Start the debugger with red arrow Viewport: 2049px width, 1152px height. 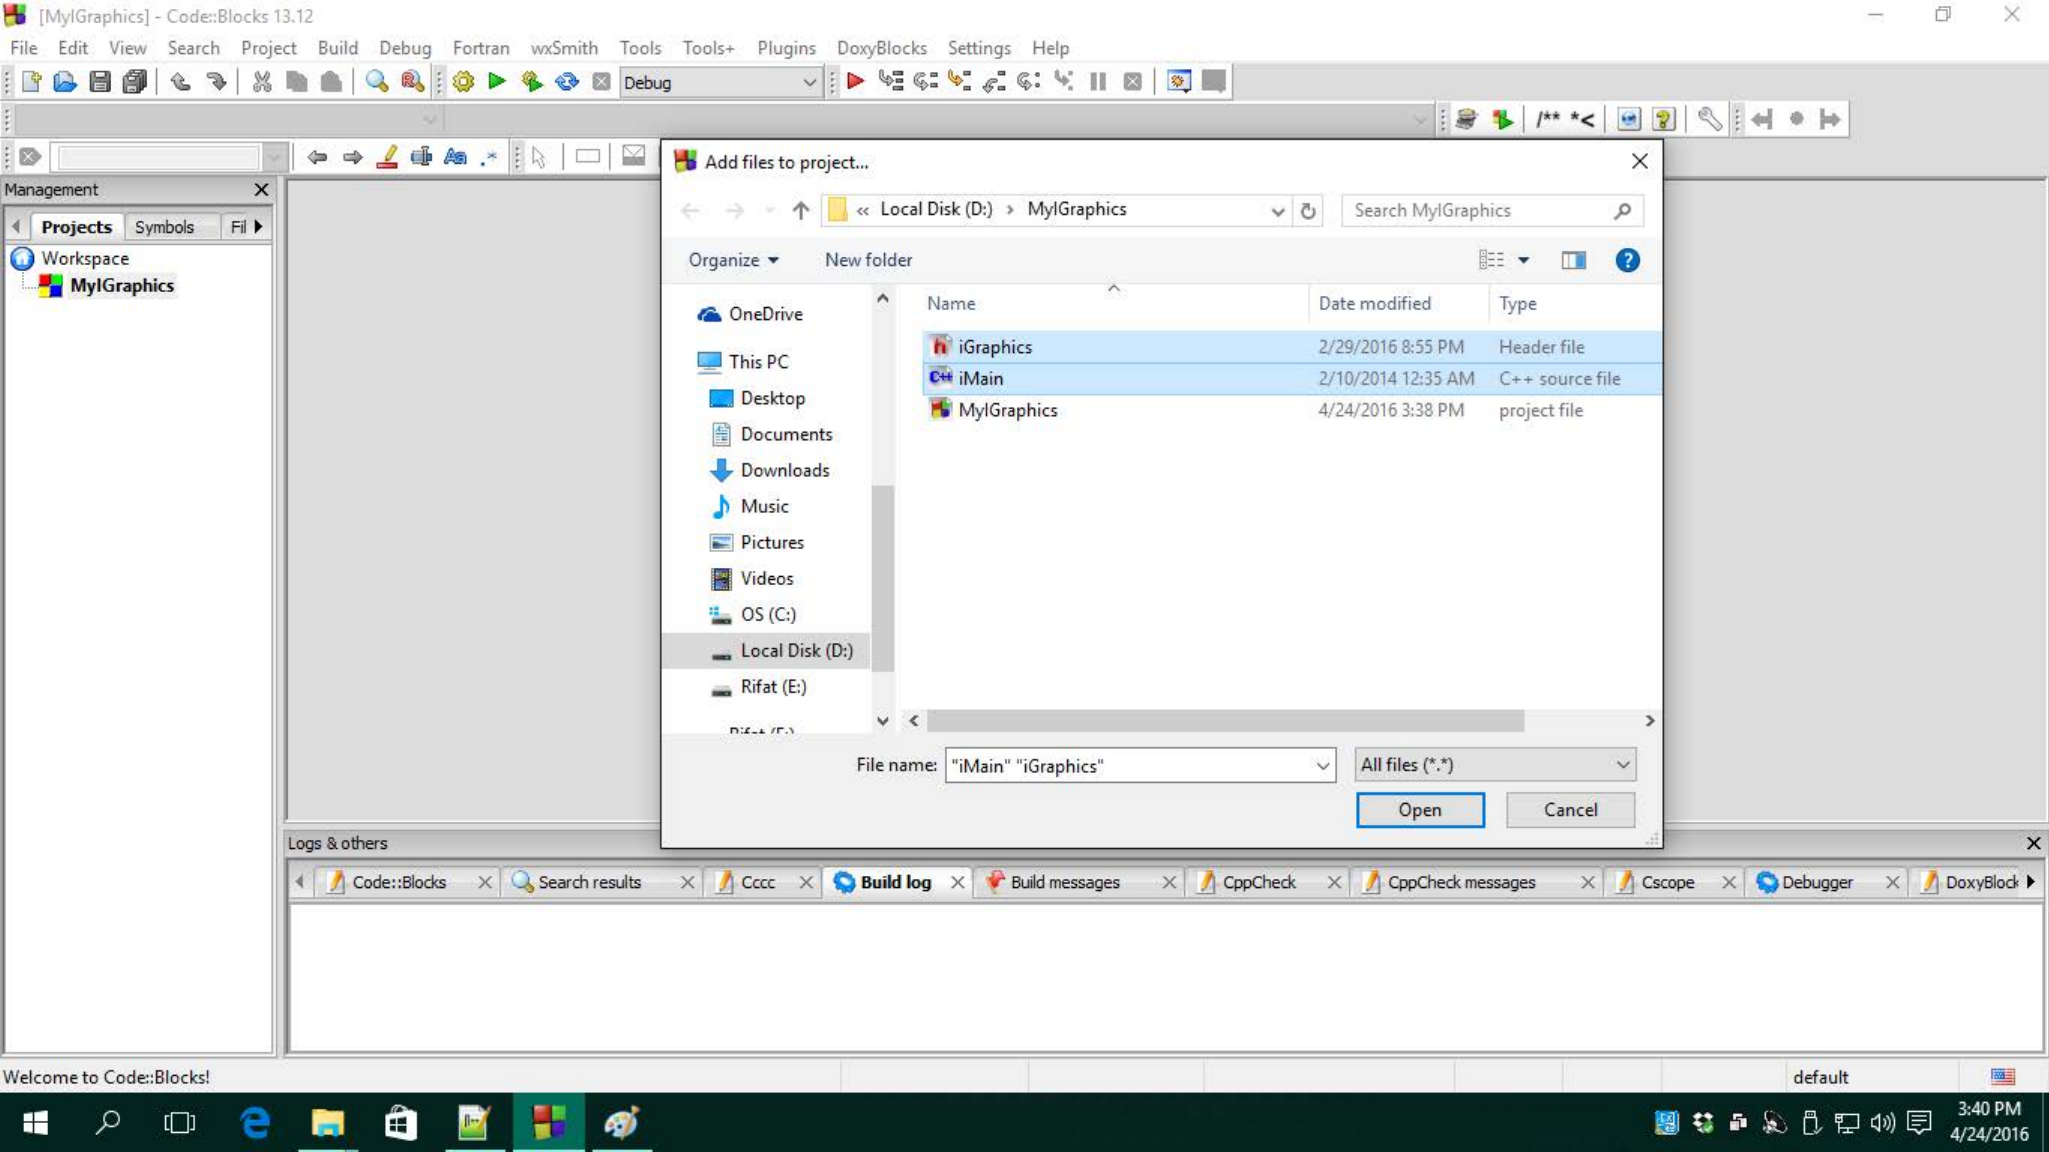(x=855, y=82)
